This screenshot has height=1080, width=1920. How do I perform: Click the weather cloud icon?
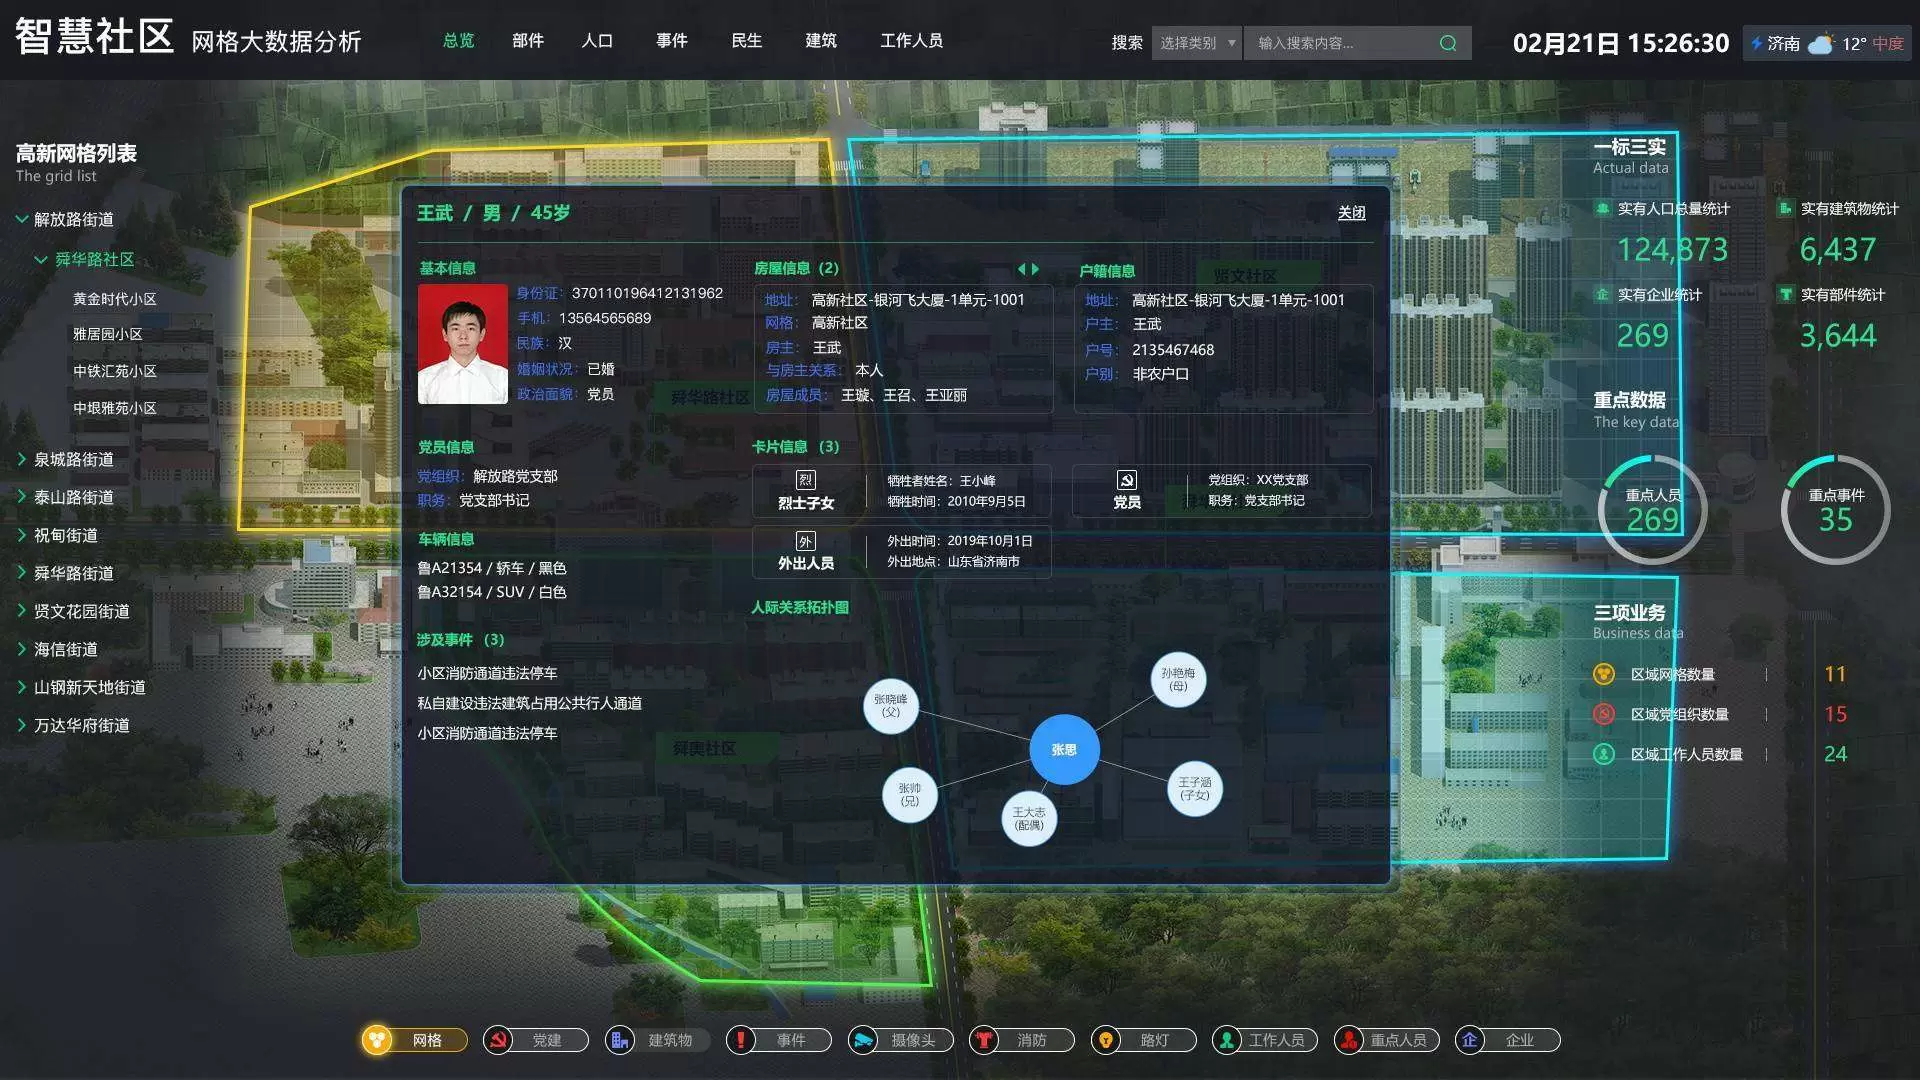pos(1821,43)
